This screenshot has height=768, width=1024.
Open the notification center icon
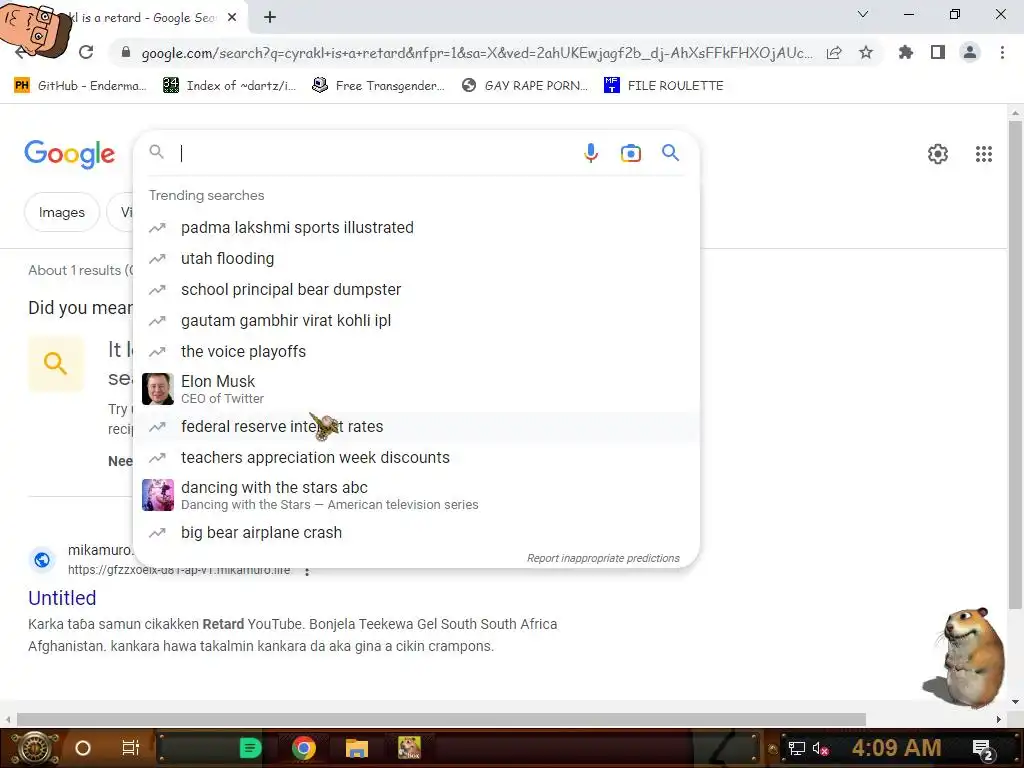(983, 750)
